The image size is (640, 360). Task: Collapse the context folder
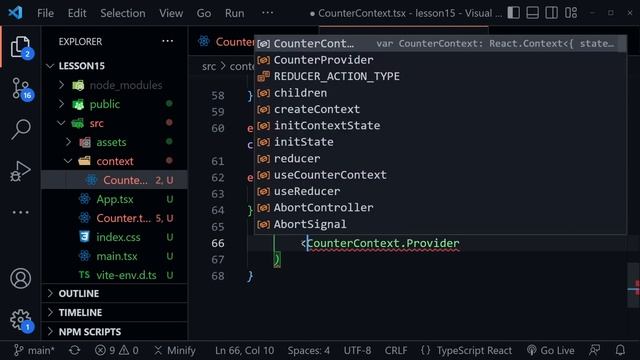(114, 161)
